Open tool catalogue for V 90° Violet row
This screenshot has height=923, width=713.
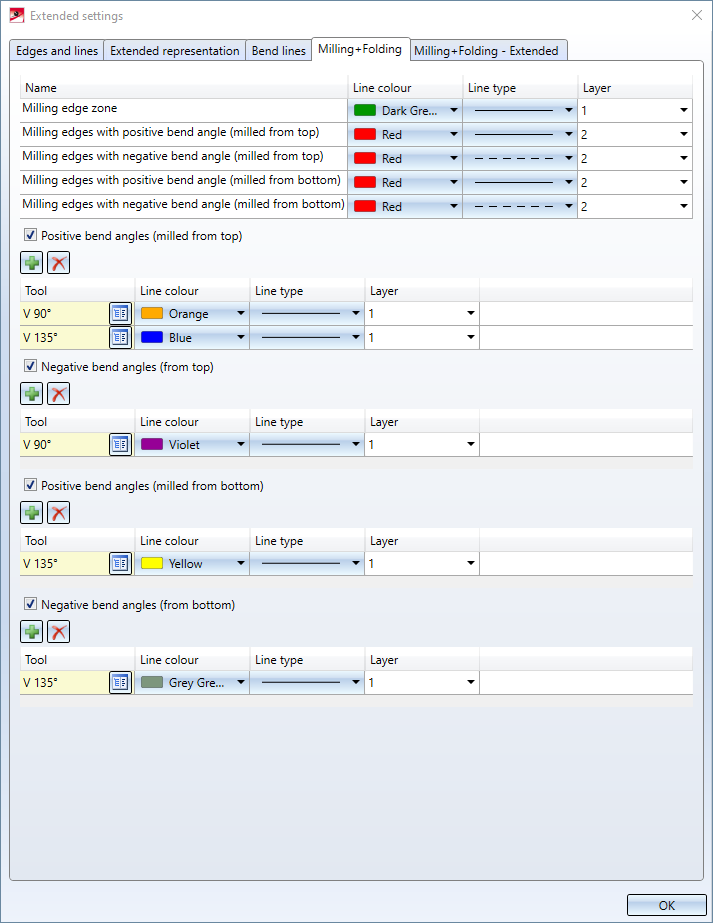click(x=120, y=444)
